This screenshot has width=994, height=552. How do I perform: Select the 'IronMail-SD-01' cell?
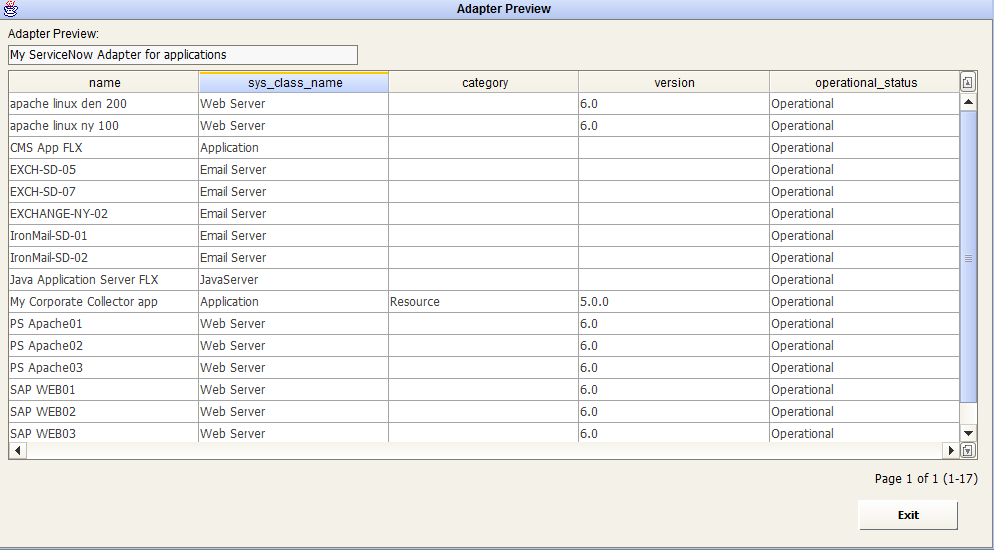click(104, 236)
